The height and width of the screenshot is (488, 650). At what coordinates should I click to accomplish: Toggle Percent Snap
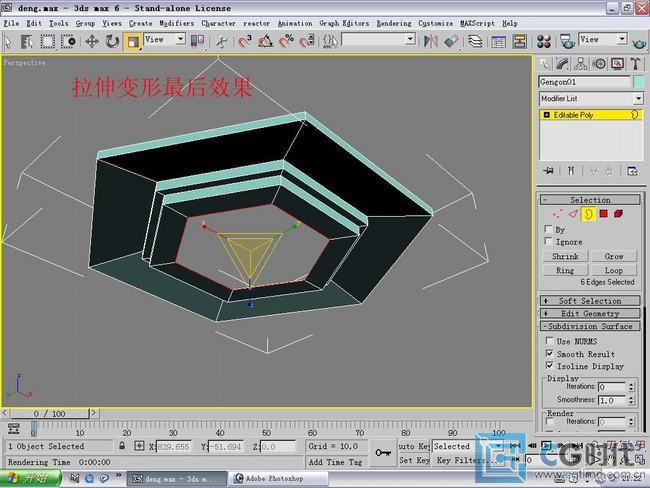pyautogui.click(x=286, y=41)
